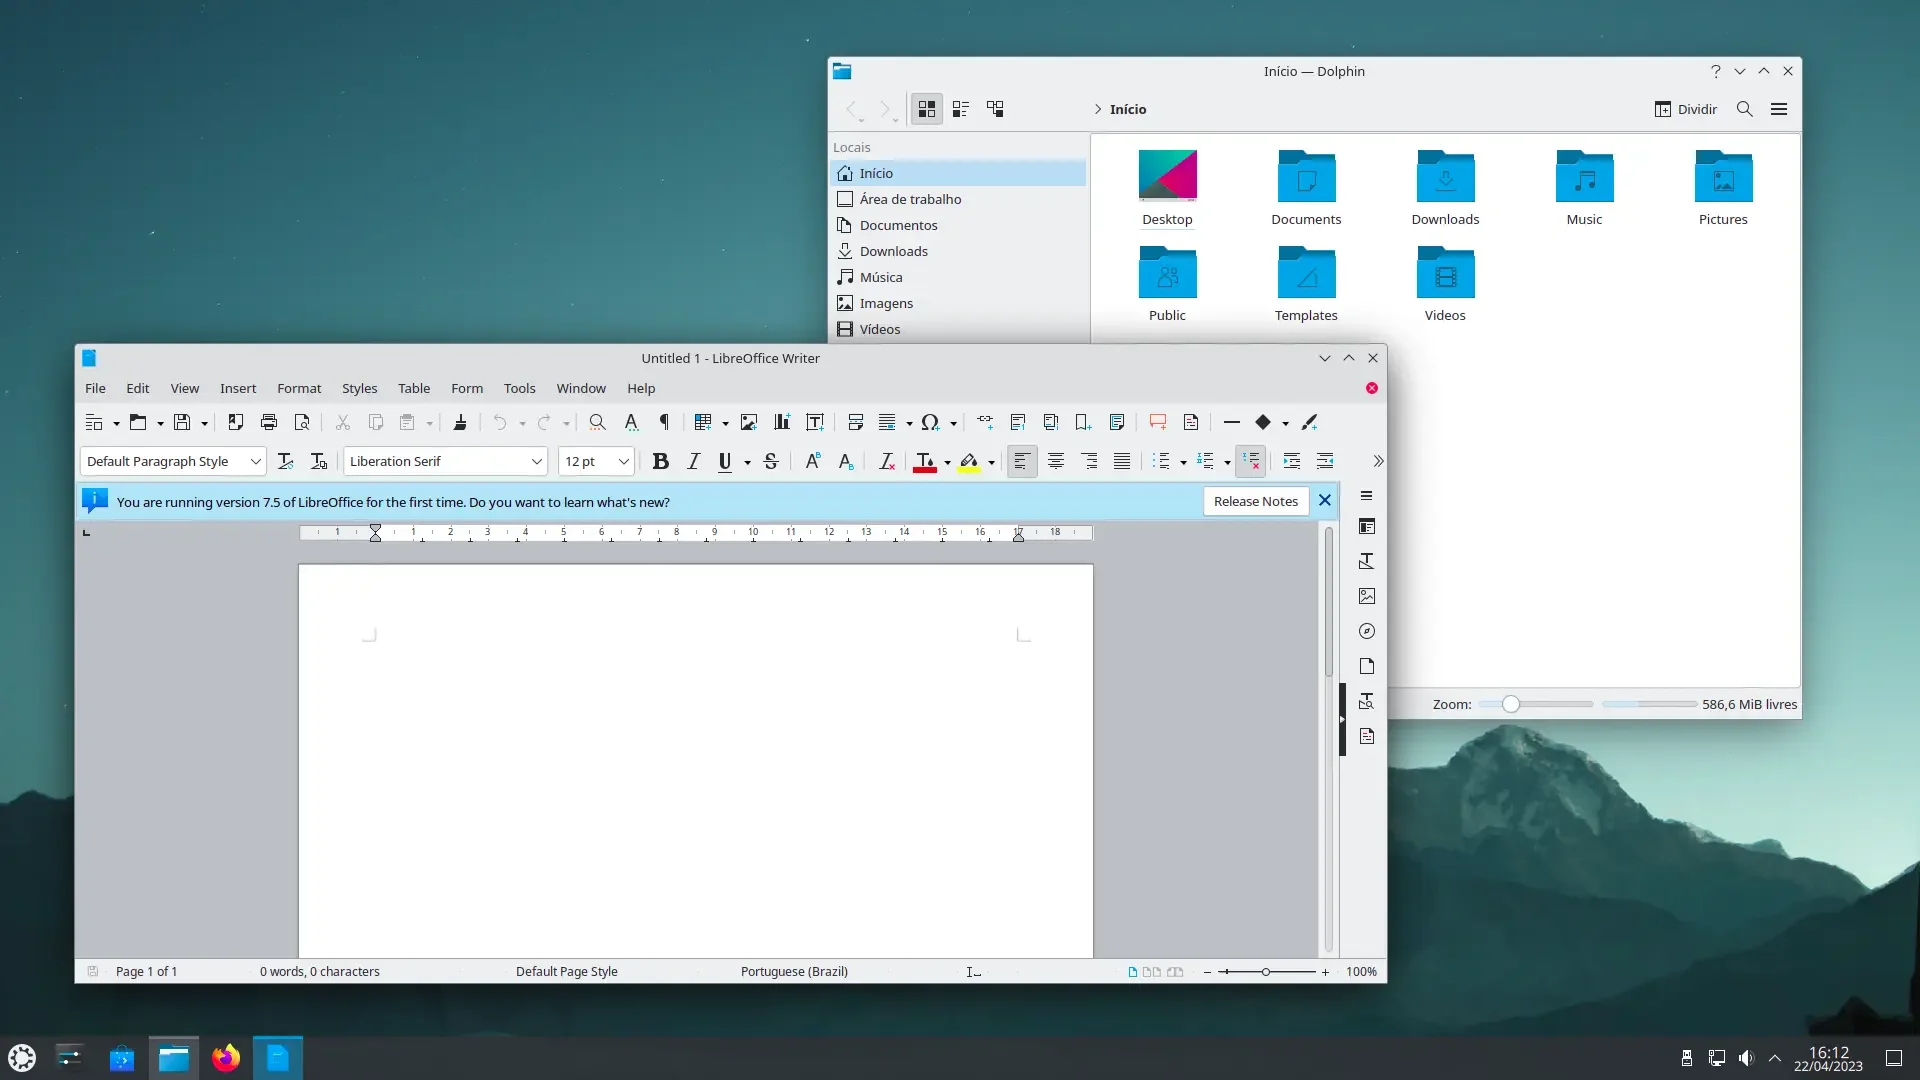Screen dimensions: 1920x1080
Task: Click the Insert Line icon
Action: [1232, 422]
